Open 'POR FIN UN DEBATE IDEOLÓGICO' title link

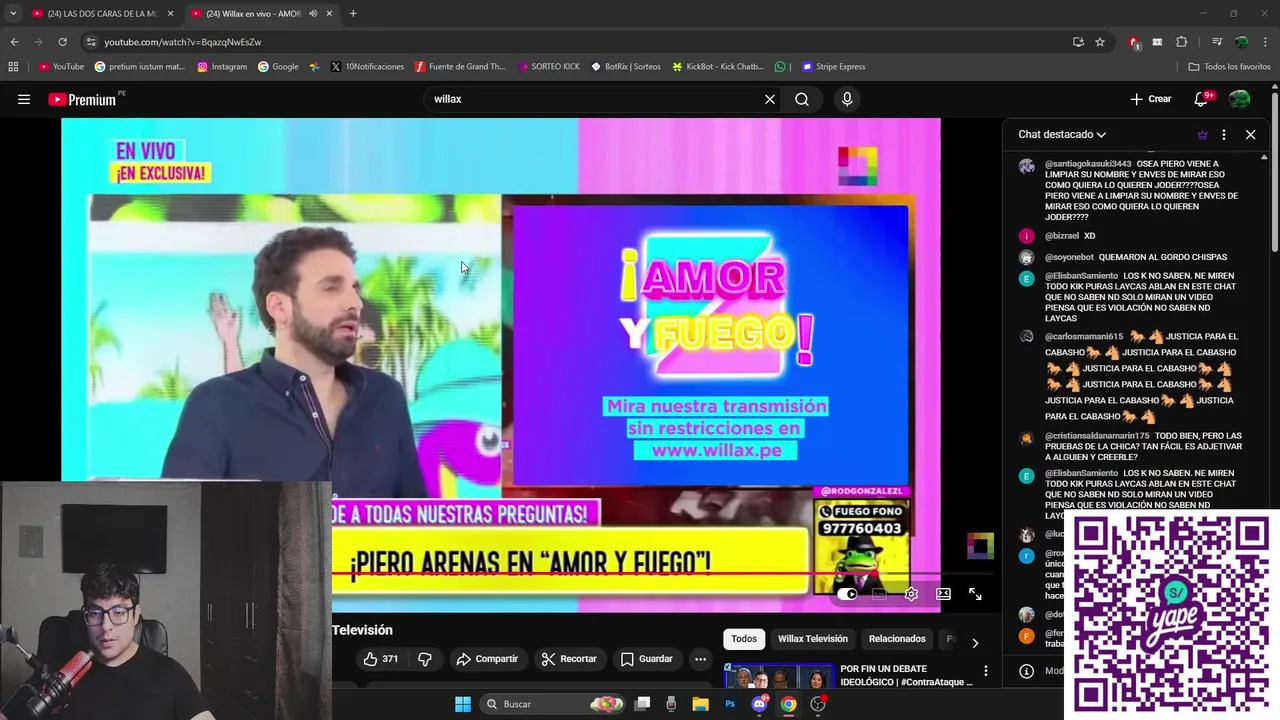[x=906, y=675]
